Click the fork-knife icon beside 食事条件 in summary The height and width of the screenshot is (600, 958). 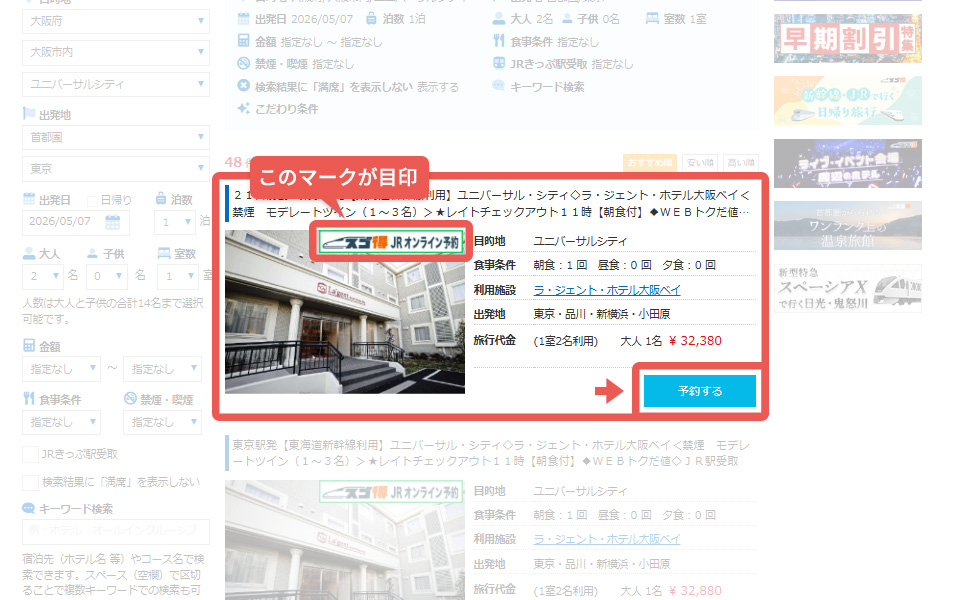pos(499,41)
